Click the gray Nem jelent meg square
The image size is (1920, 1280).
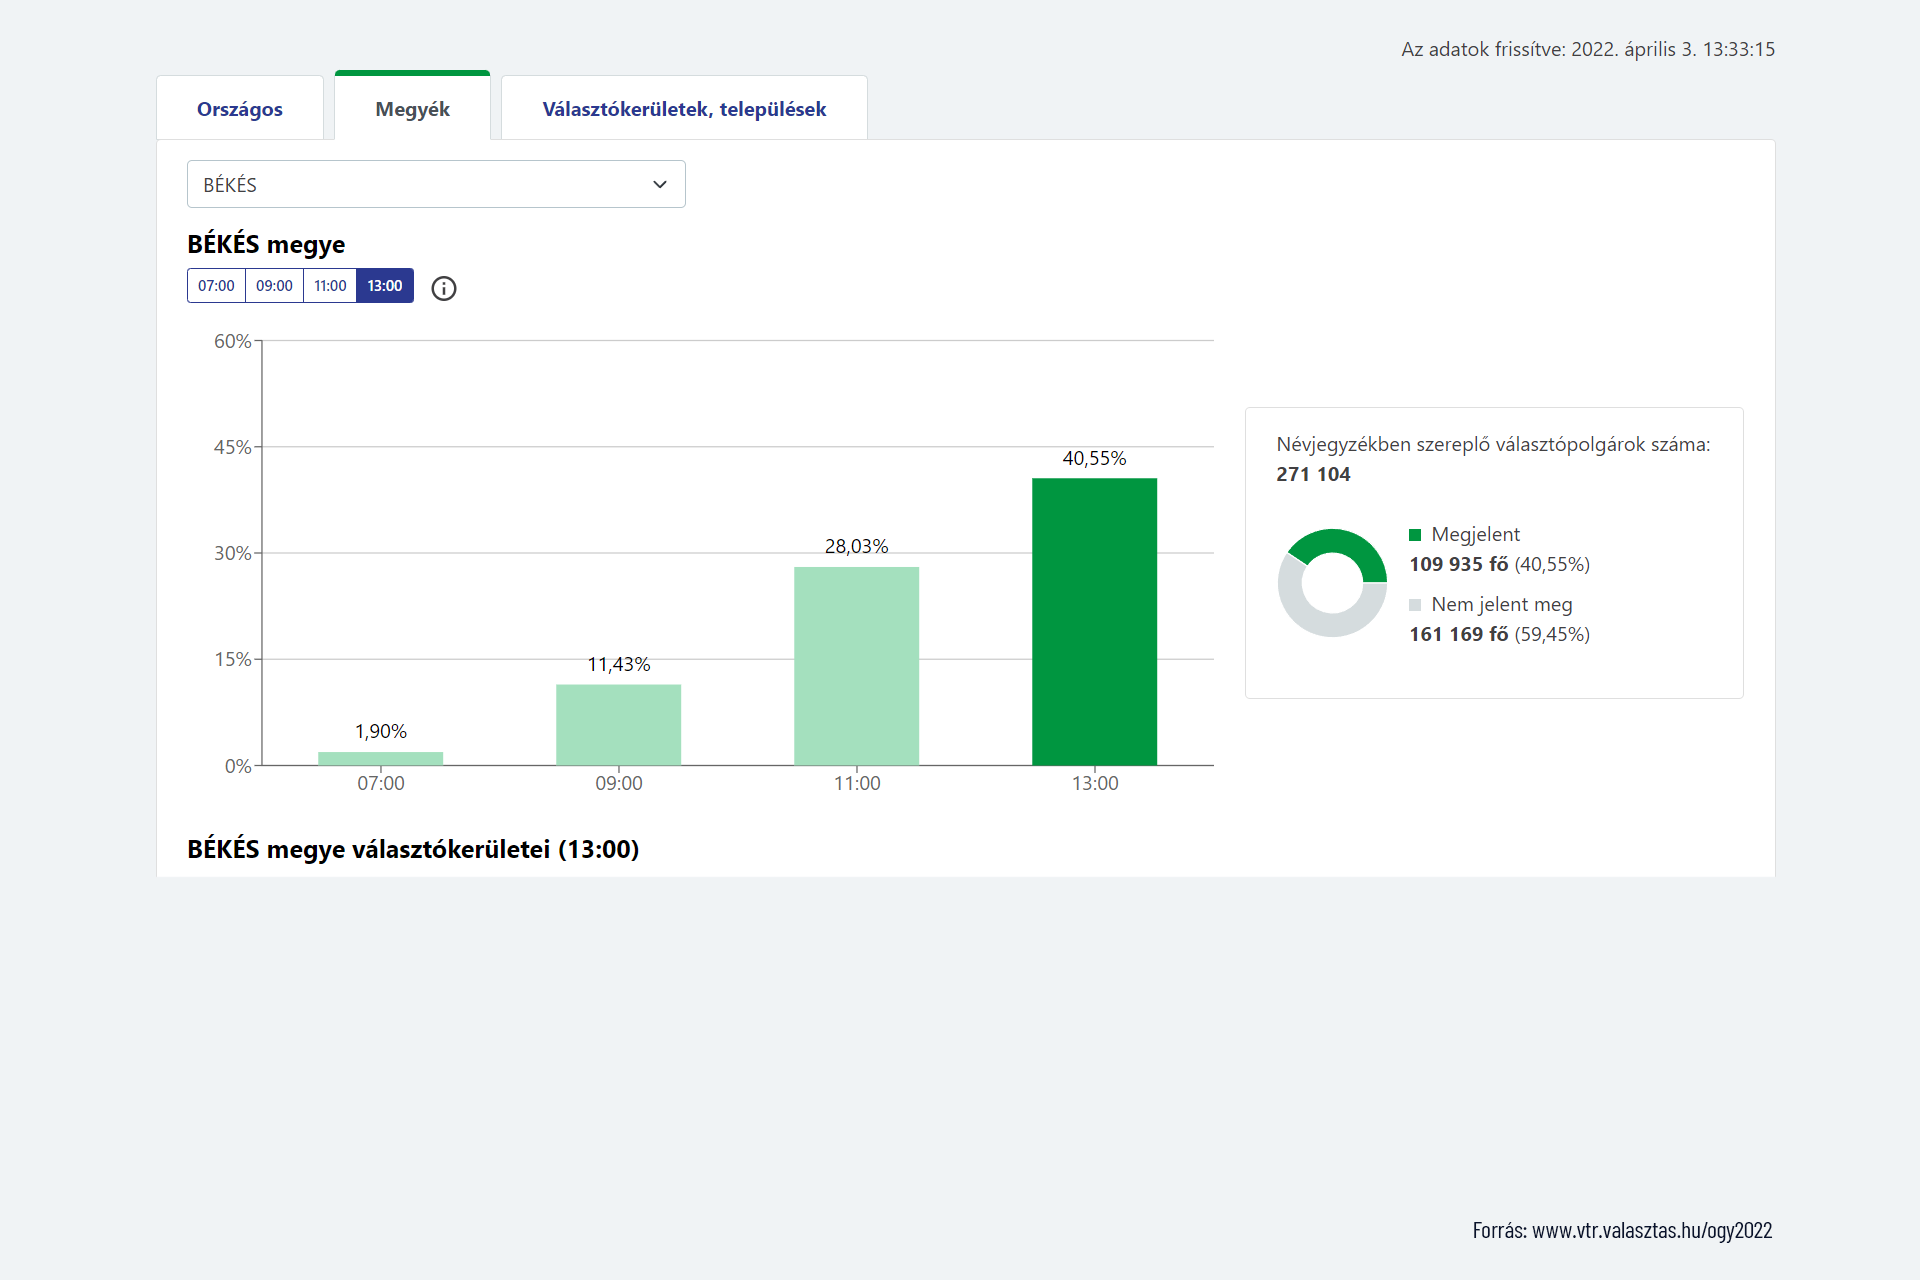[x=1415, y=605]
